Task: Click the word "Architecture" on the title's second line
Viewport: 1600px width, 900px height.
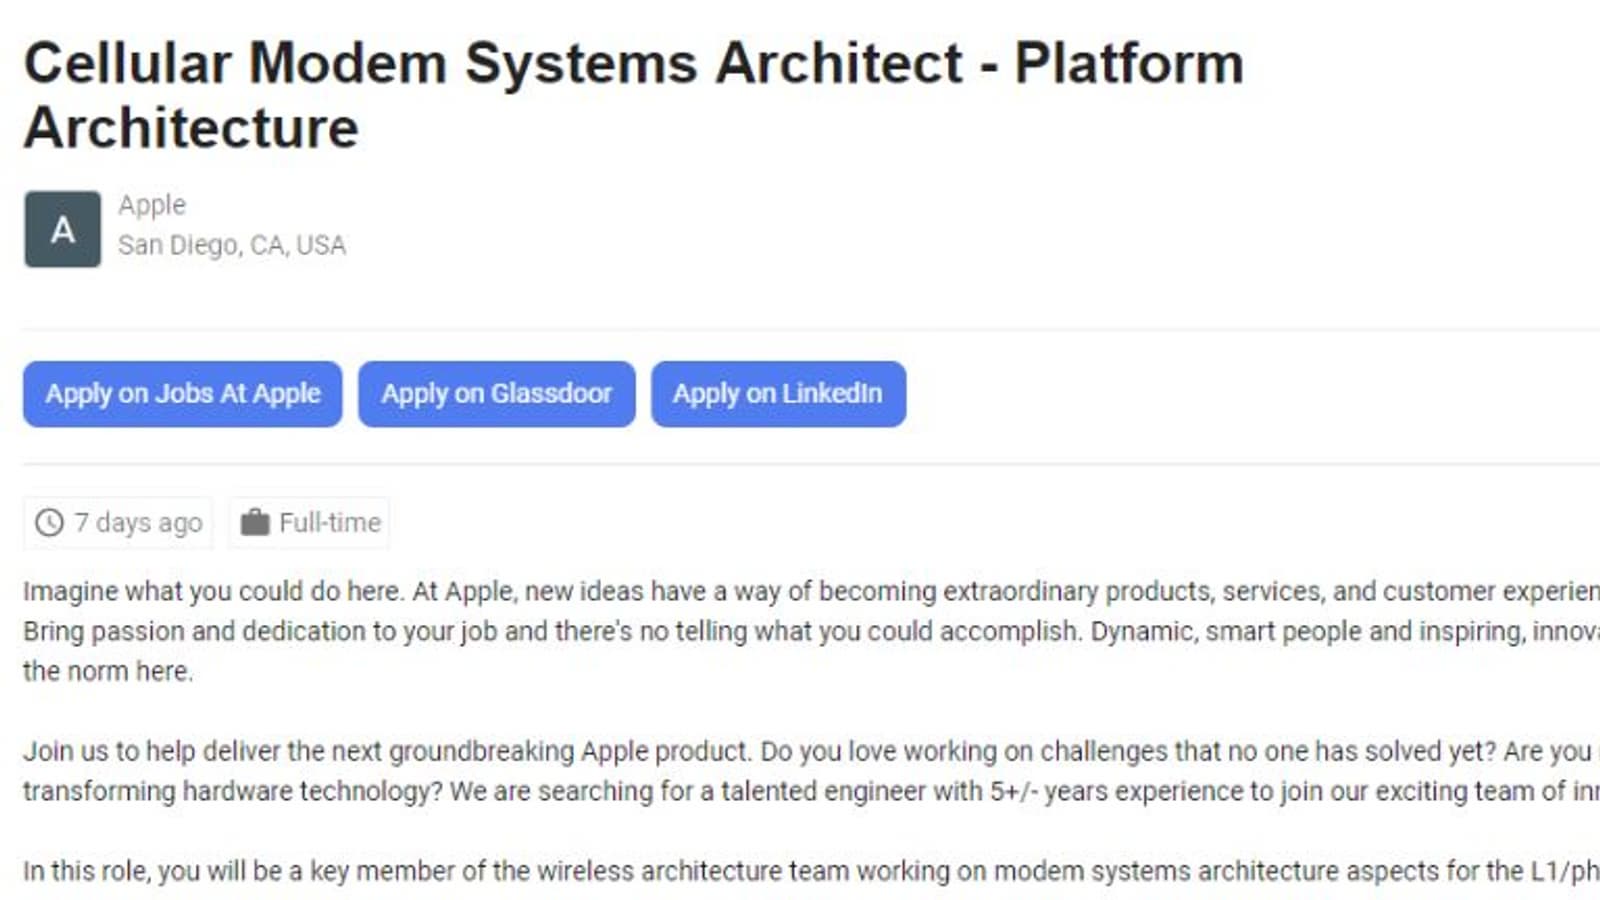Action: point(191,128)
